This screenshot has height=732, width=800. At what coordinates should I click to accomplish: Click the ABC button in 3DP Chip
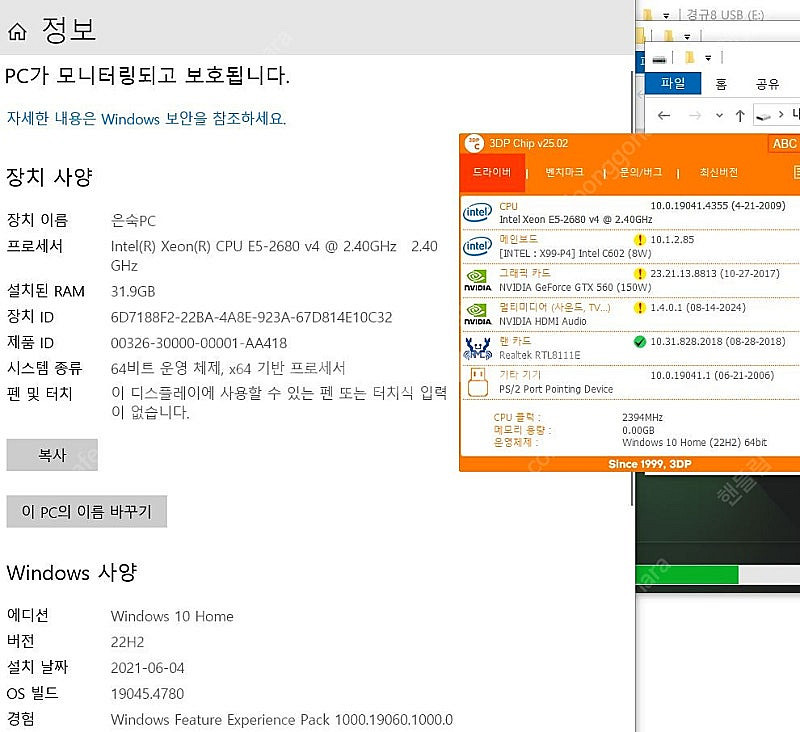pyautogui.click(x=784, y=144)
